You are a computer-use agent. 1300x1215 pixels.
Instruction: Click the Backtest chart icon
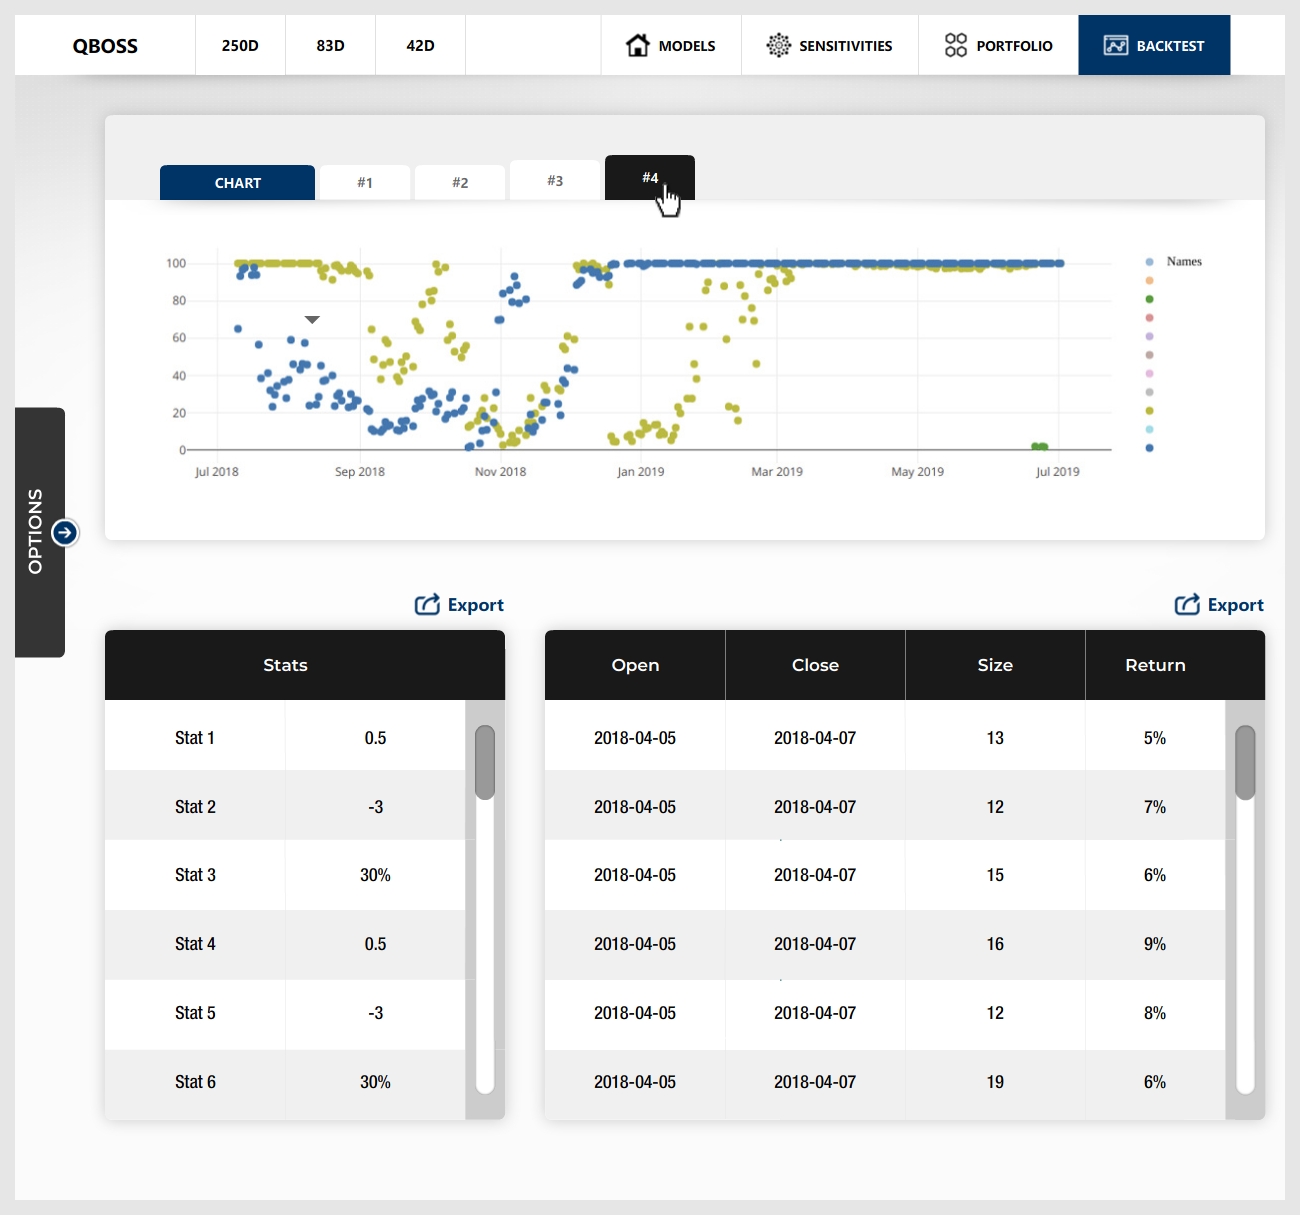click(1115, 45)
